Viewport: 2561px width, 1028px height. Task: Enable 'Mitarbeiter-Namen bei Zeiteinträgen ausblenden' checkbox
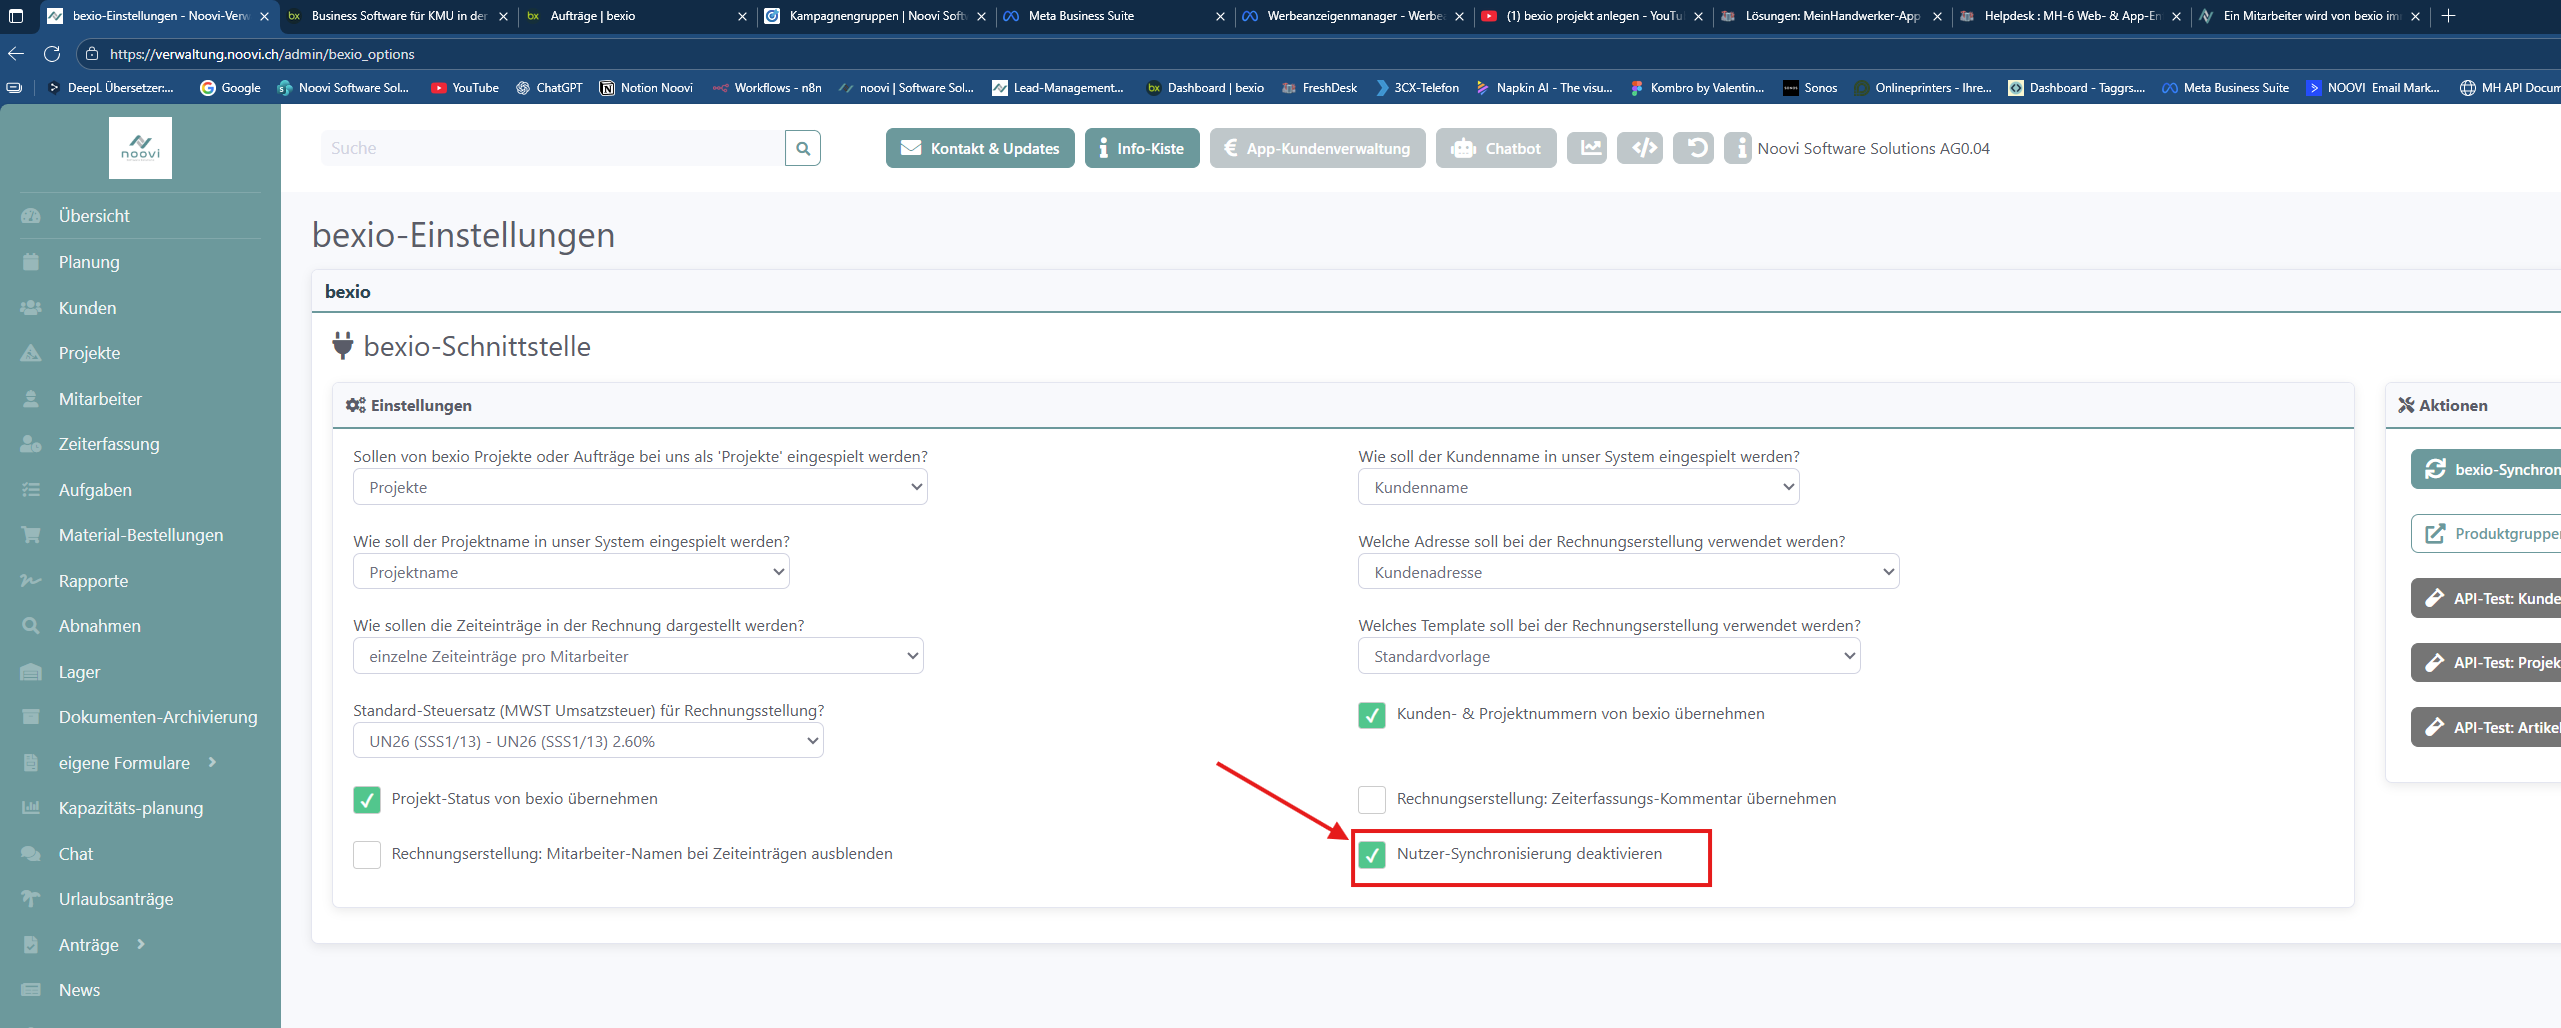[x=367, y=855]
